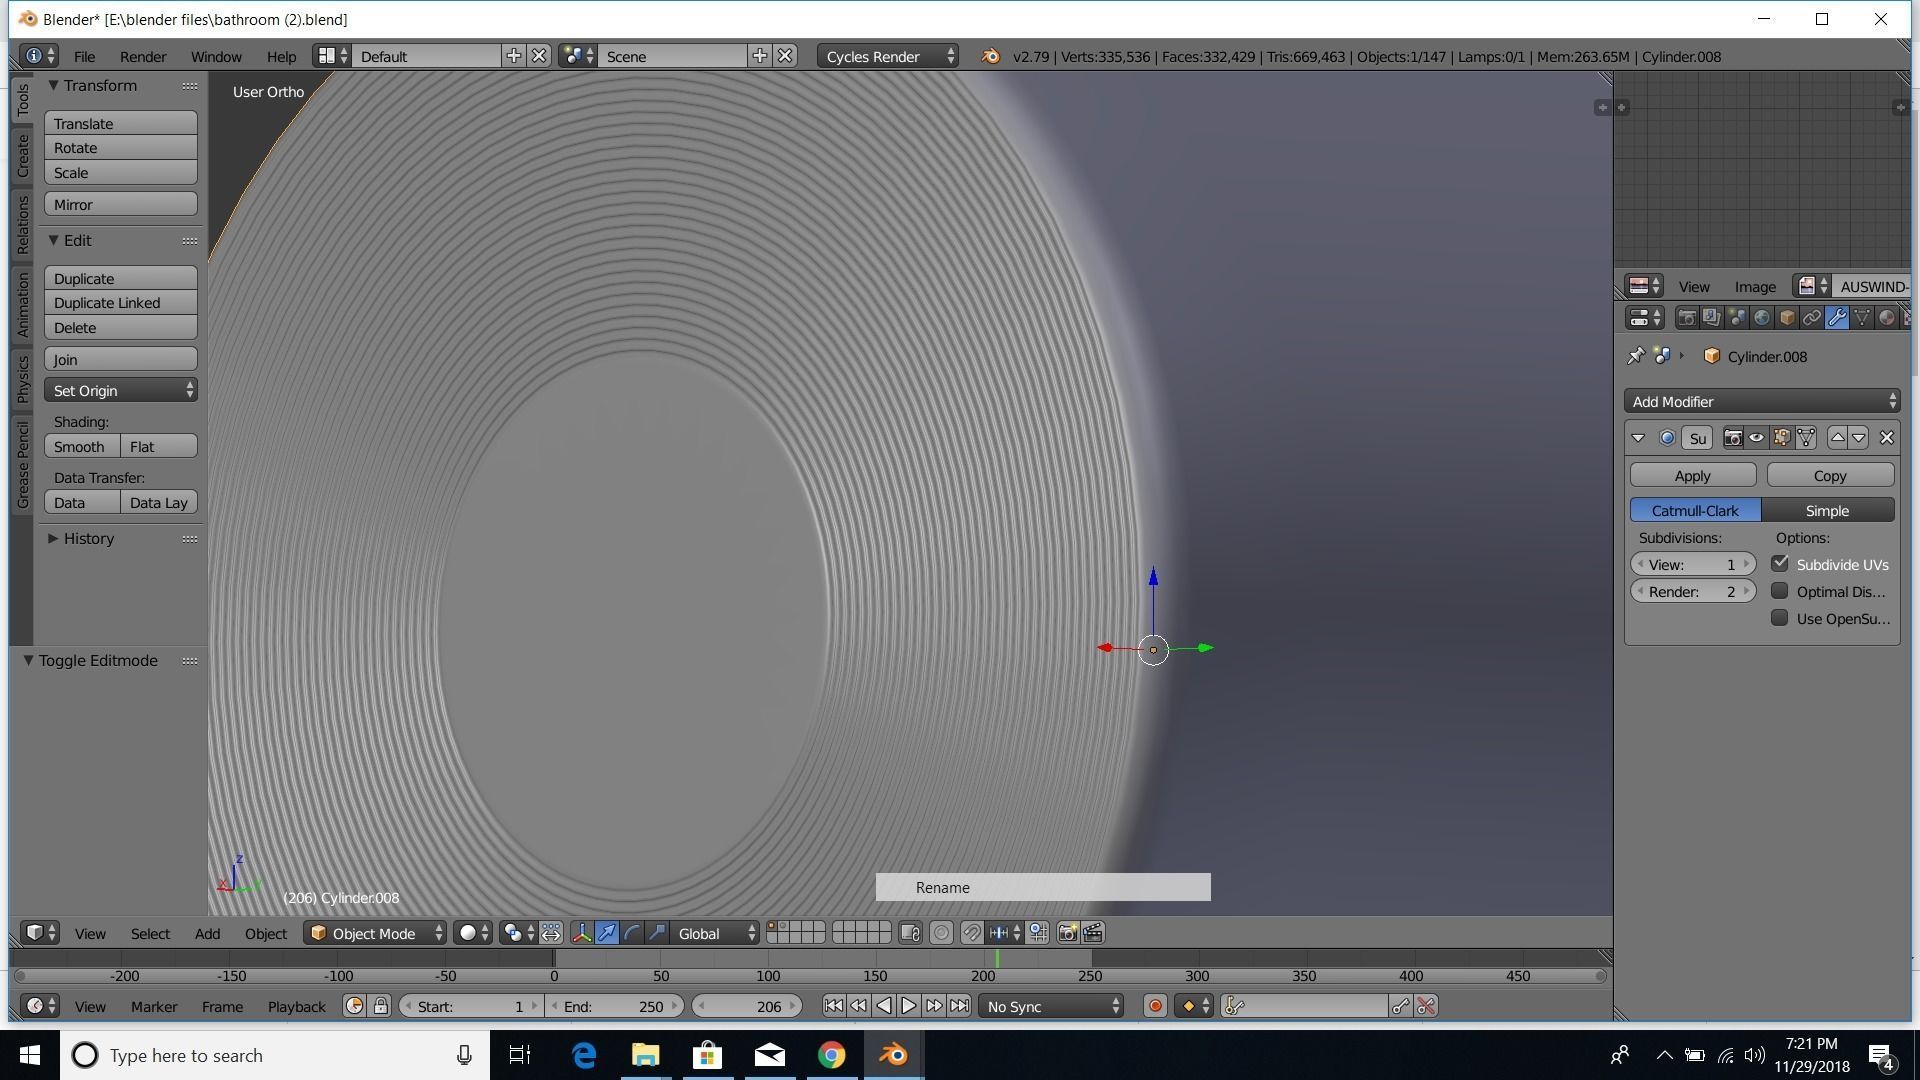Open the Constraints chain-link properties icon
1920x1080 pixels.
[x=1812, y=318]
